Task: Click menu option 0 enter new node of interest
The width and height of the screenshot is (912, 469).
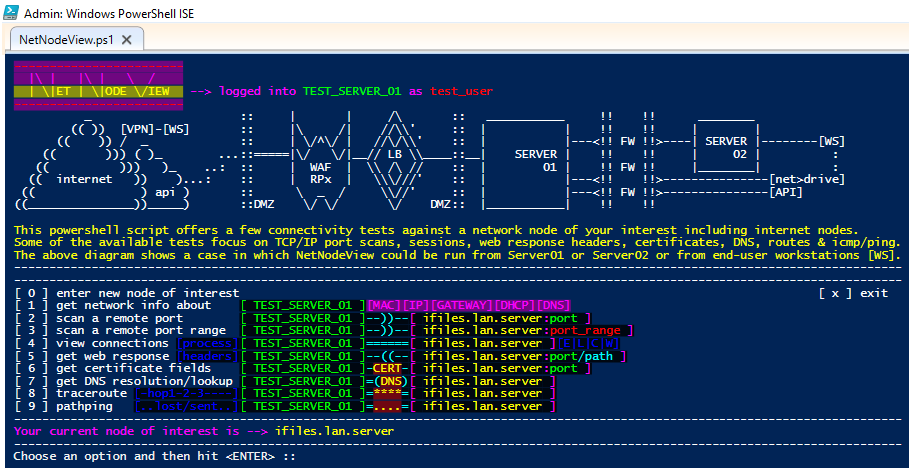Action: click(126, 293)
